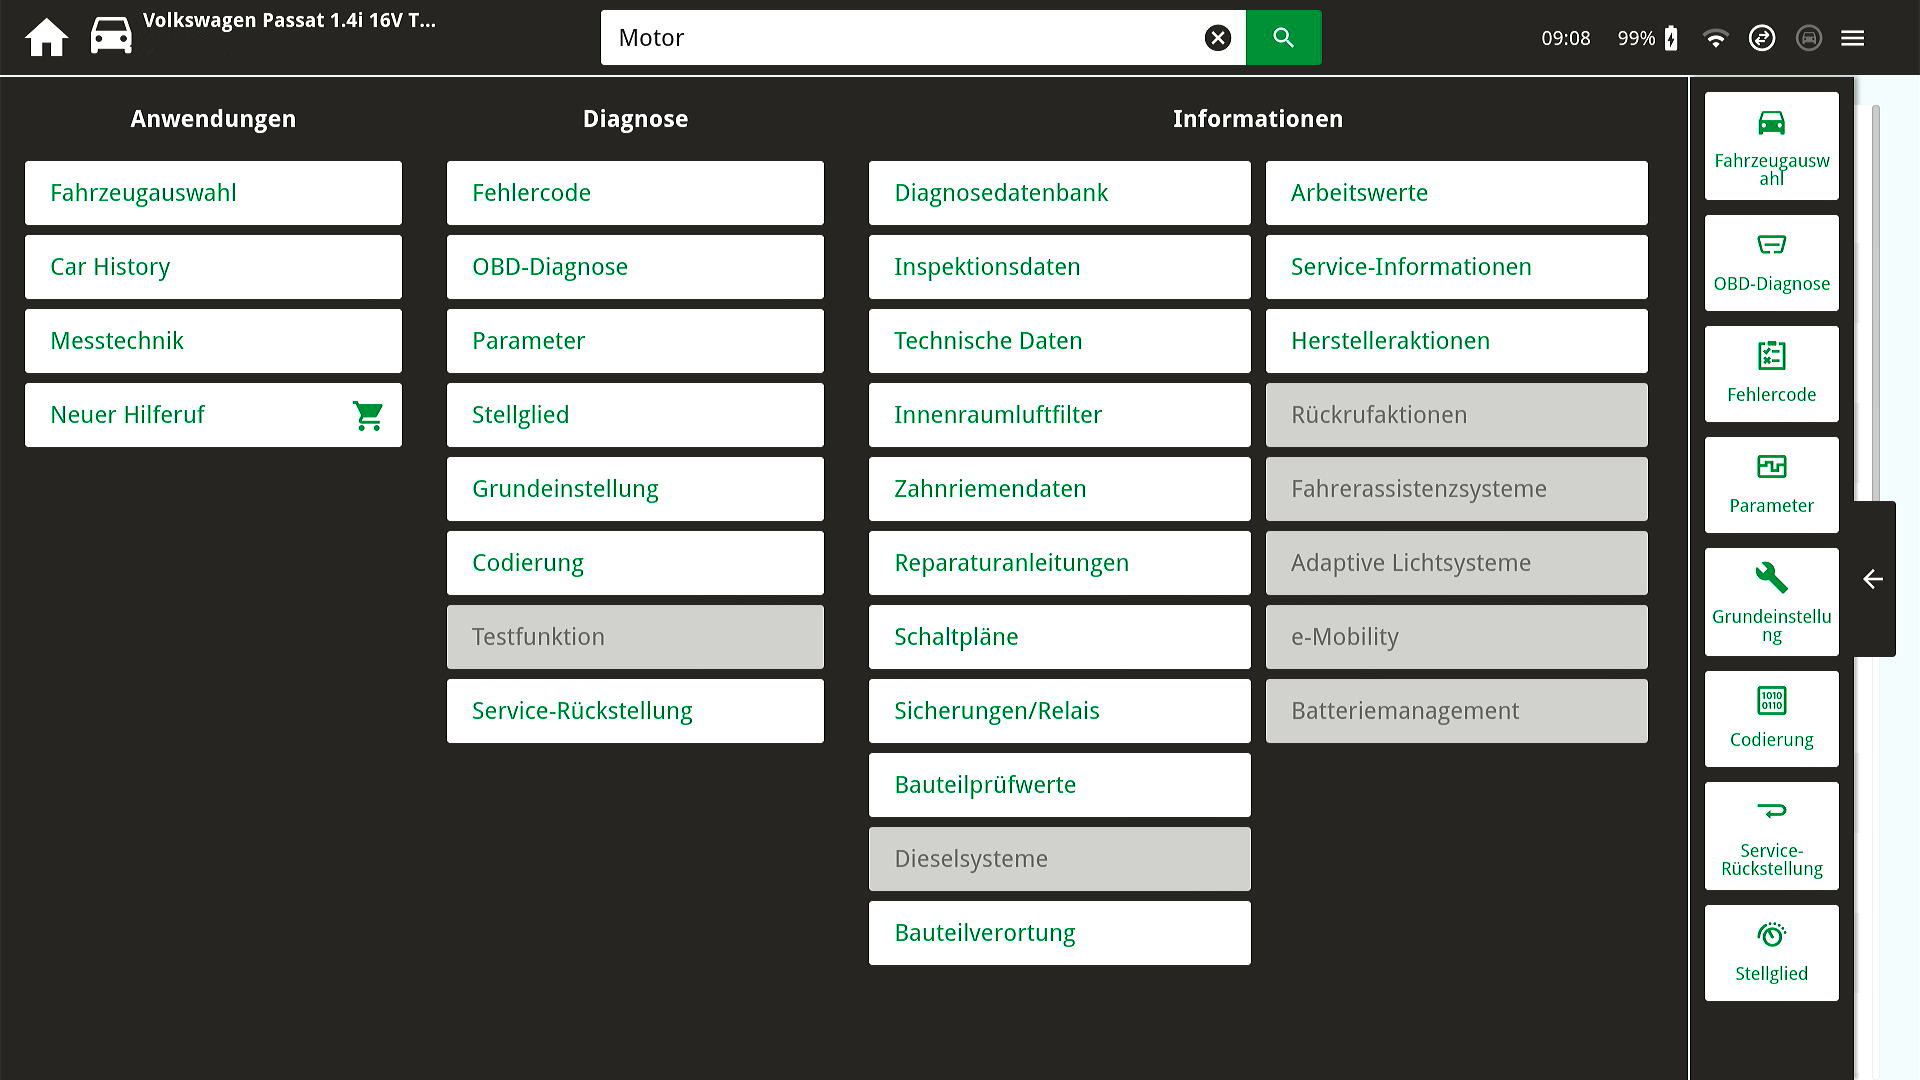
Task: Click the Wi-Fi status icon
Action: click(x=1715, y=38)
